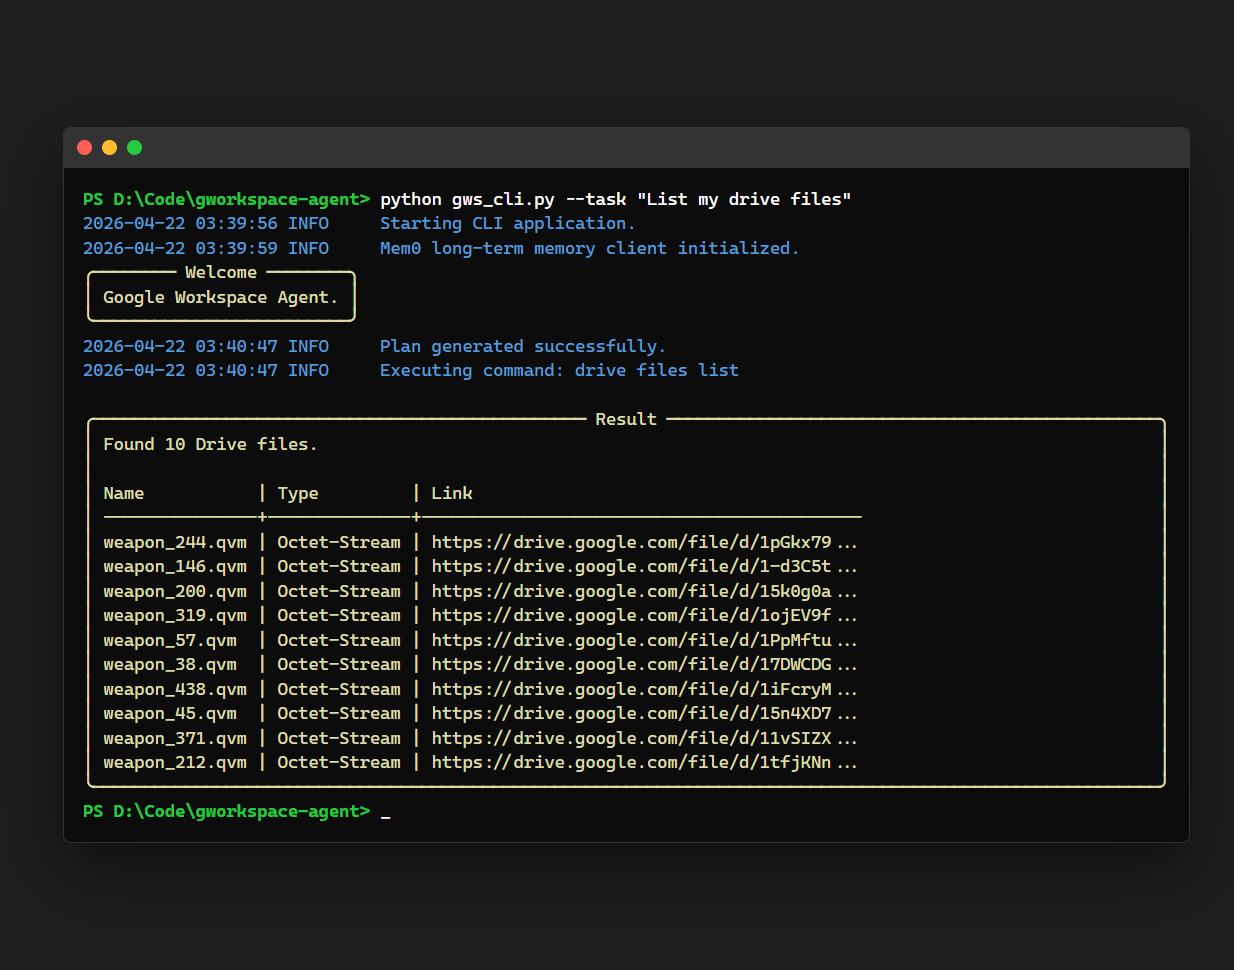Click the Type column header
Screen dimensions: 1234x970
coord(298,493)
